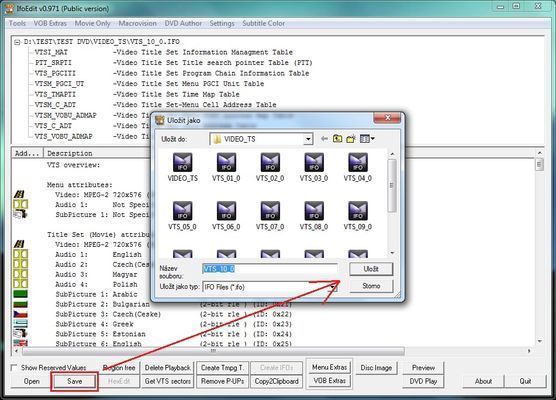Click audio icon next to Audio 1: English
The height and width of the screenshot is (400, 556).
tap(21, 254)
